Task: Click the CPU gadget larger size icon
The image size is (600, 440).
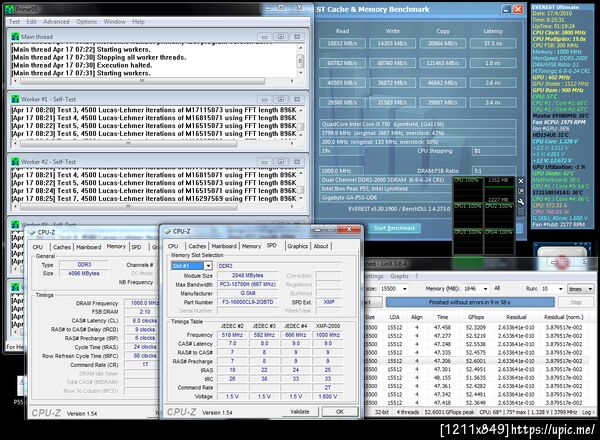Action: [521, 191]
